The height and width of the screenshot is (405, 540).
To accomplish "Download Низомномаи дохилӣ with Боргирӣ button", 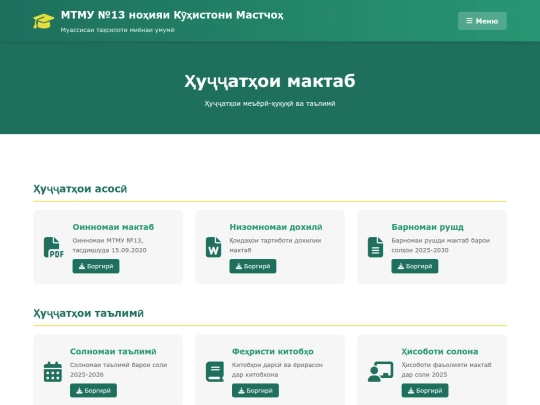I will coord(253,266).
